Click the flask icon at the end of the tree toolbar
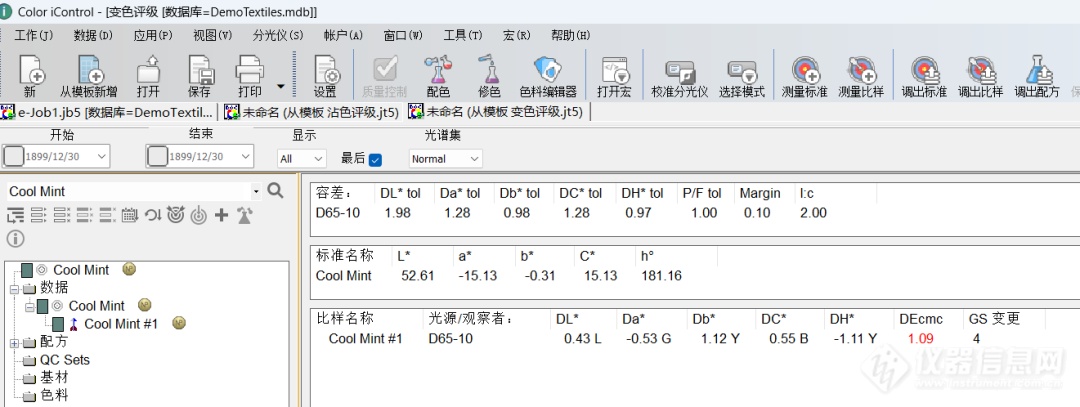The width and height of the screenshot is (1080, 407). click(x=244, y=216)
